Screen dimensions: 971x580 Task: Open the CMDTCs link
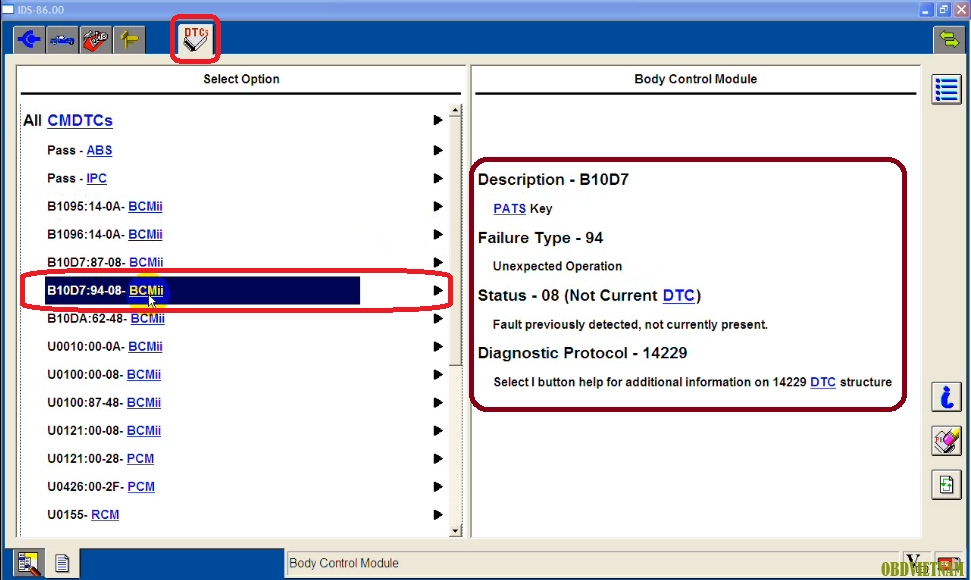click(x=80, y=120)
